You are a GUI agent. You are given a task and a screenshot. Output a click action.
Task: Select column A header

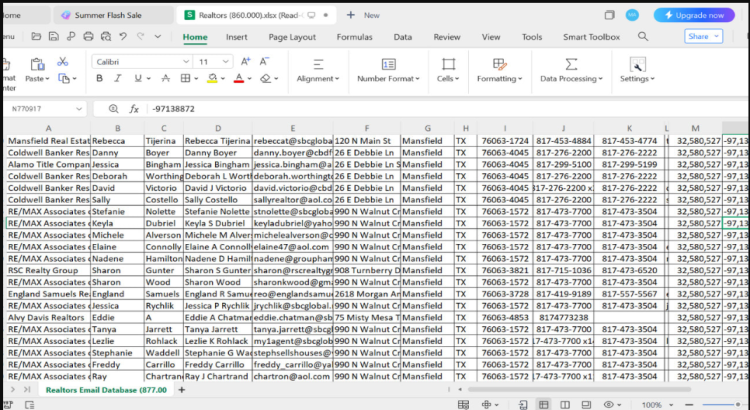coord(48,128)
